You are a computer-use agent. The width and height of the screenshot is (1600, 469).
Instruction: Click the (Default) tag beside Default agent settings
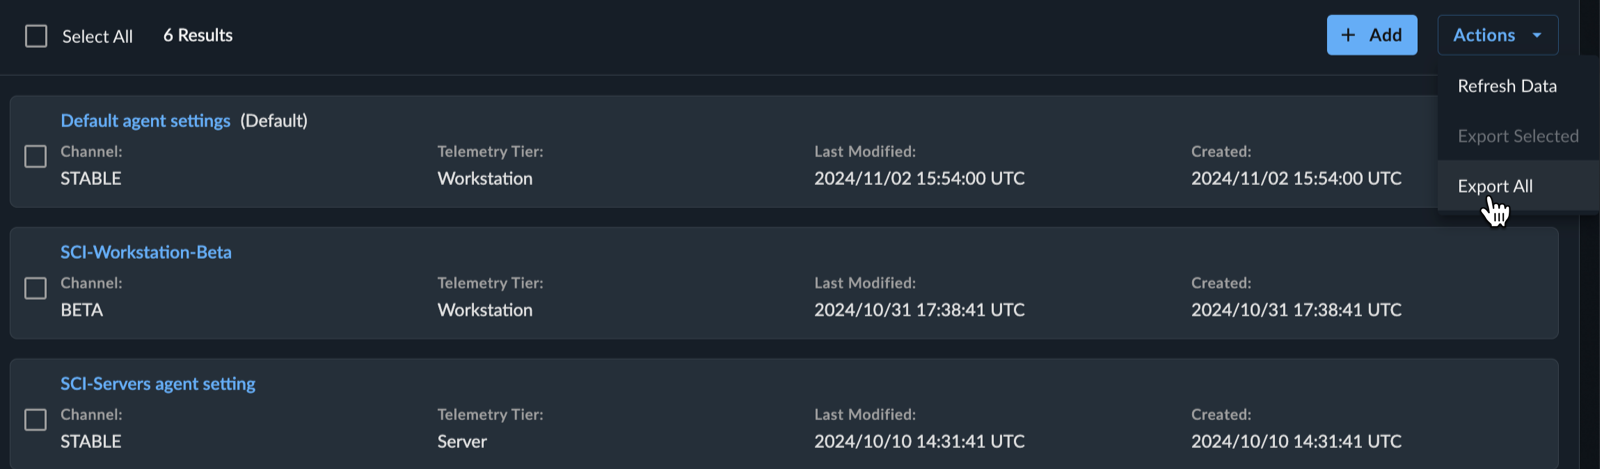274,121
